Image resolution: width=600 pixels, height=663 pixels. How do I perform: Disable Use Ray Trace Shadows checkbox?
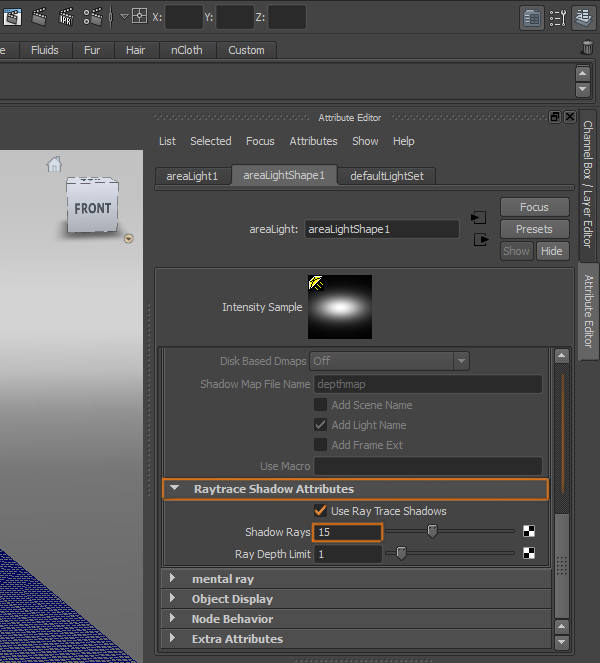(x=320, y=511)
